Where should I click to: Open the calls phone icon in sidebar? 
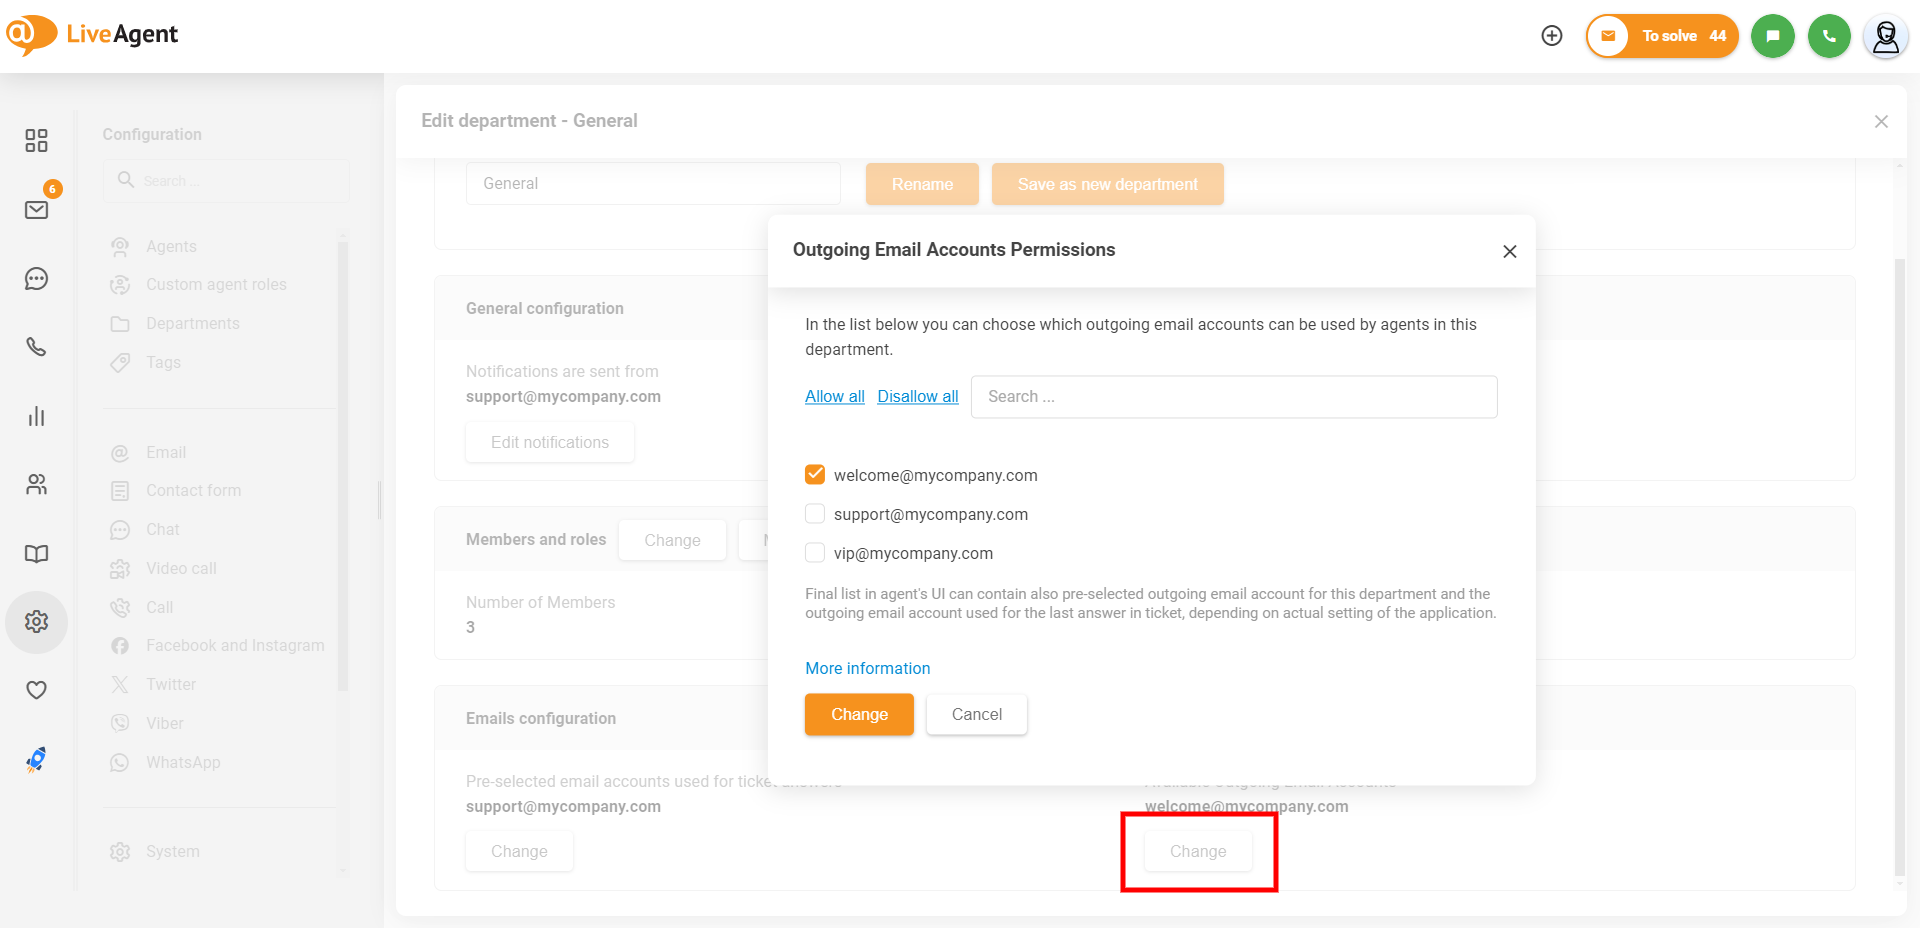point(37,347)
